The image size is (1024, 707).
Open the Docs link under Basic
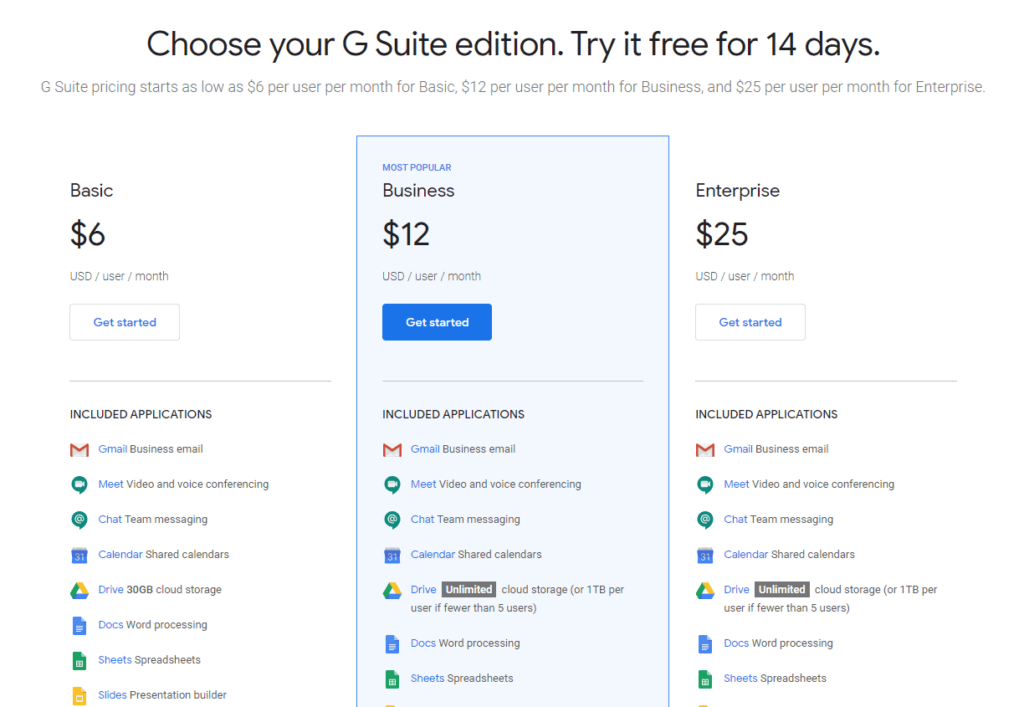(110, 625)
